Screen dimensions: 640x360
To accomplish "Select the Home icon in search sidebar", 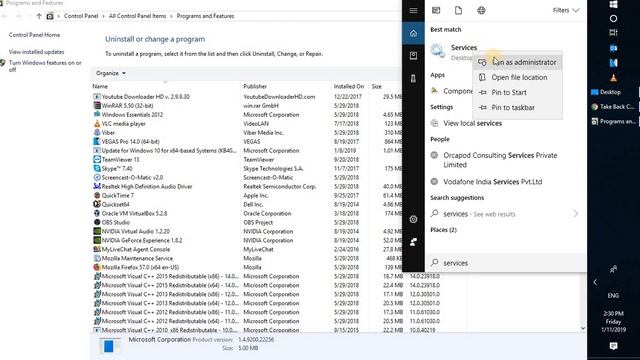I will tap(413, 33).
